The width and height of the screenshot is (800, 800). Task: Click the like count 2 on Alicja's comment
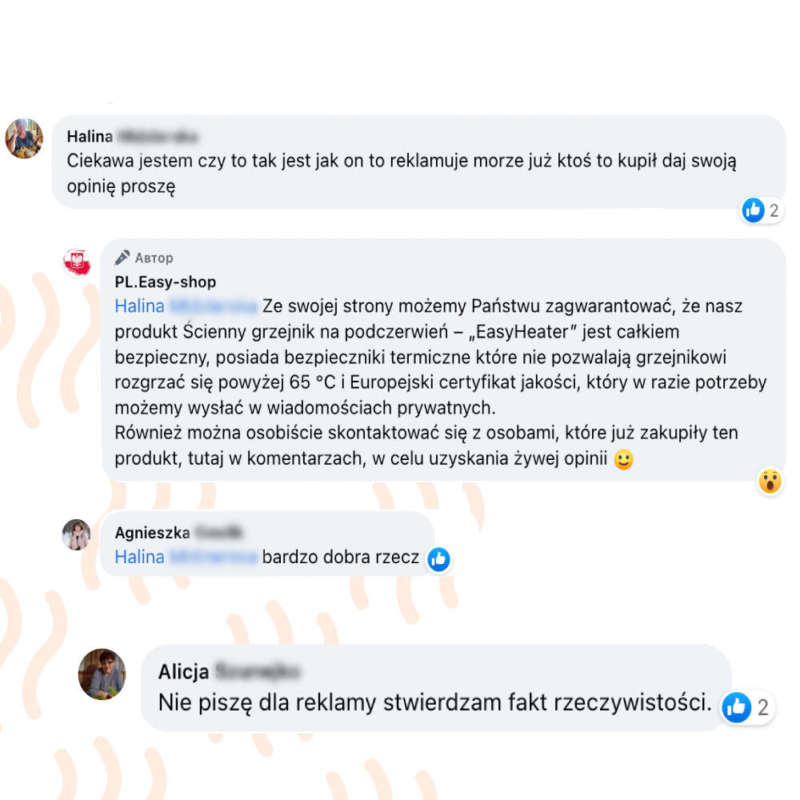pos(763,708)
